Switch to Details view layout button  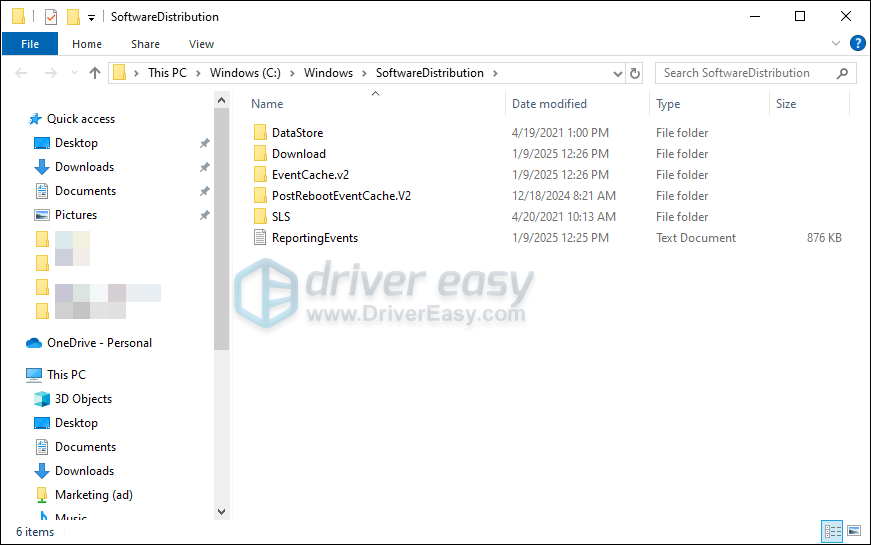832,532
